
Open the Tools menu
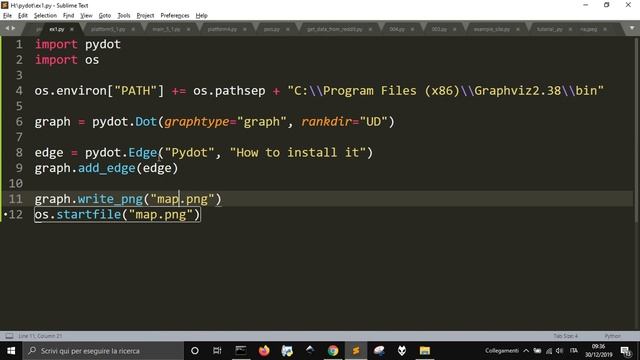pyautogui.click(x=124, y=16)
